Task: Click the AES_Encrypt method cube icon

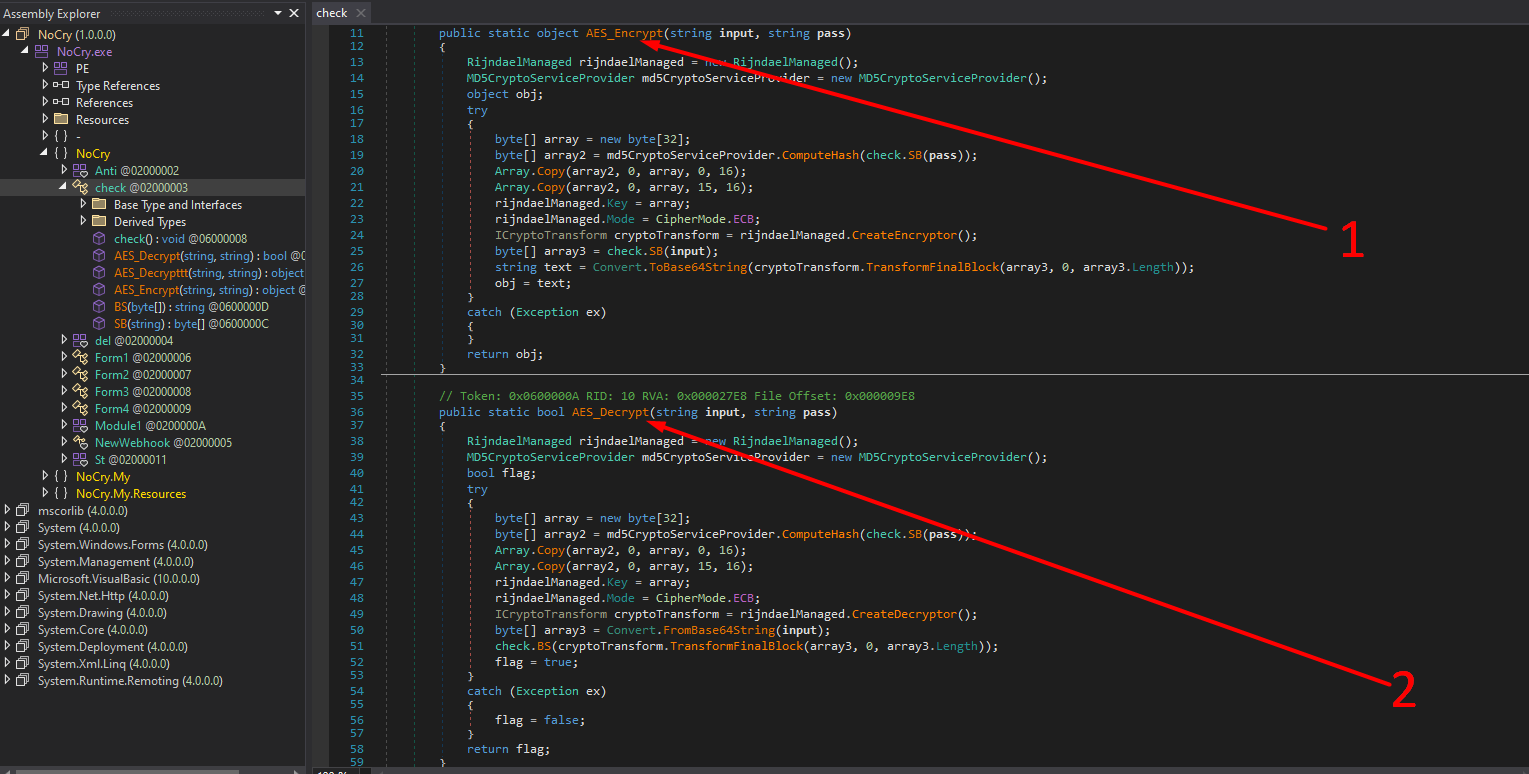Action: pyautogui.click(x=99, y=290)
